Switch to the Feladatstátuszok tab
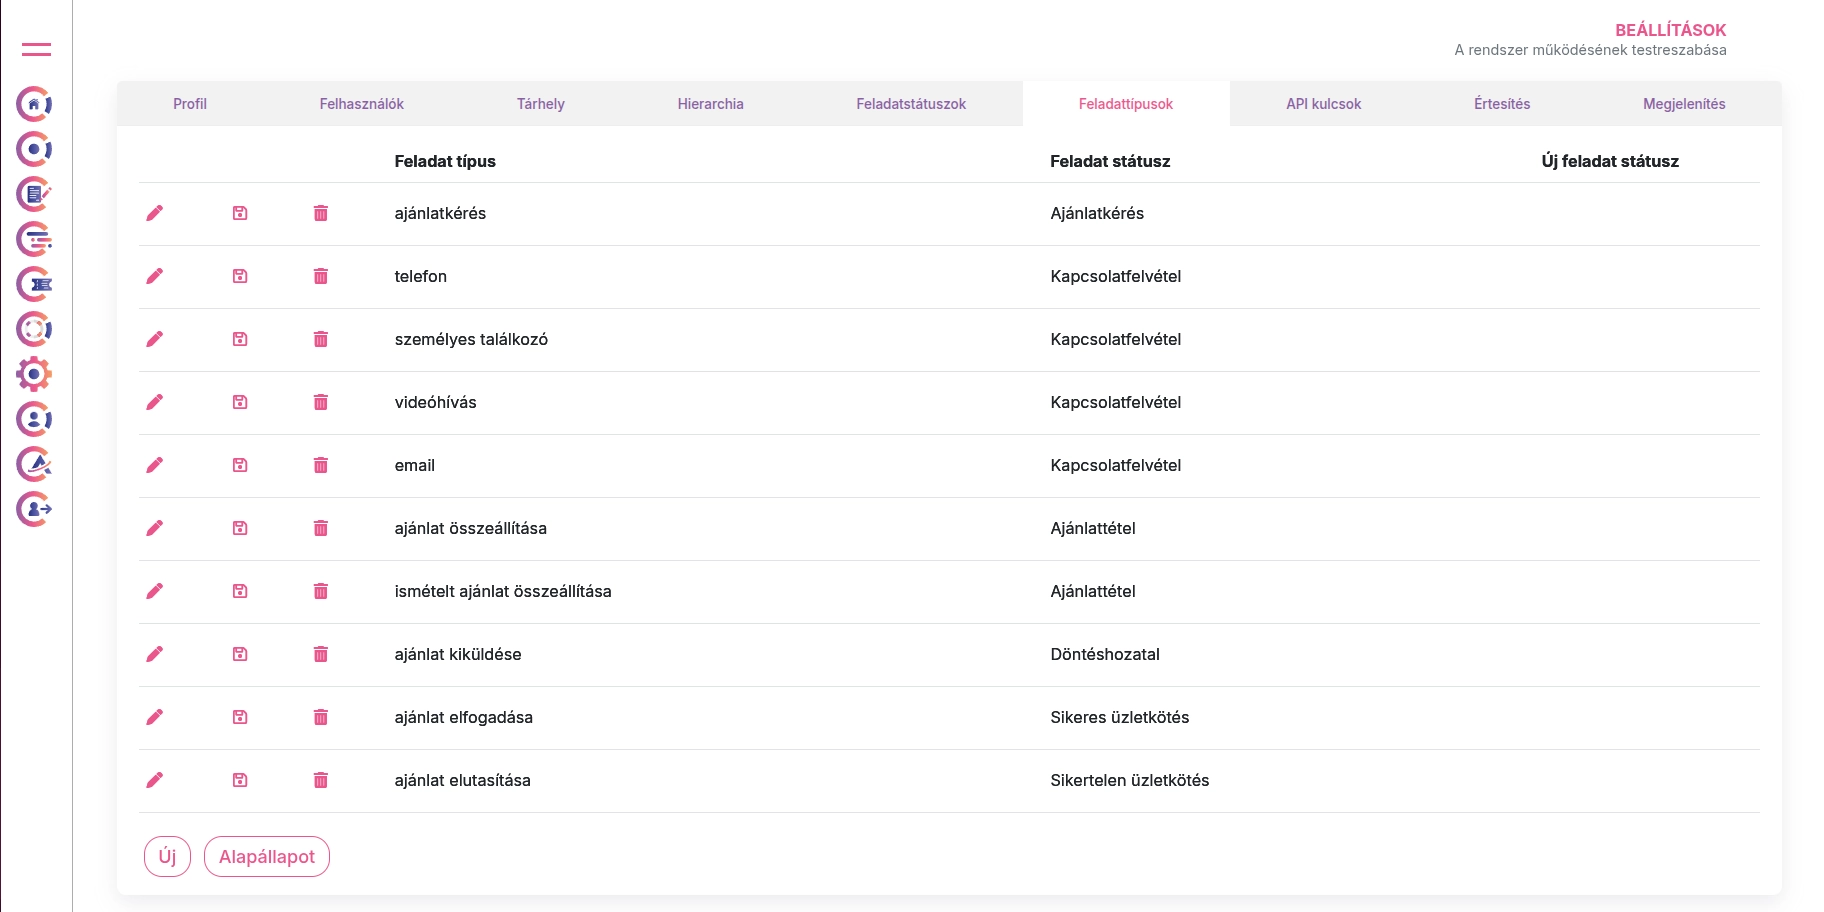The width and height of the screenshot is (1824, 912). 910,104
